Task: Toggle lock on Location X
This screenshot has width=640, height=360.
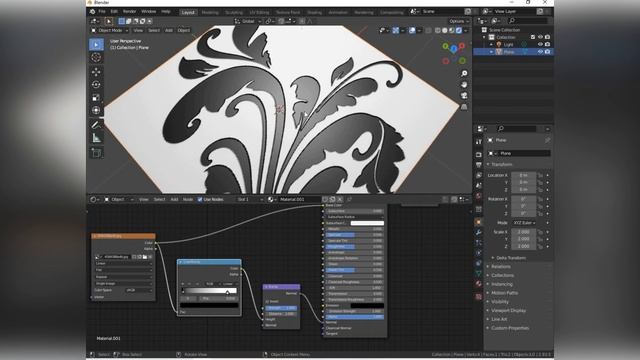Action: coord(540,175)
